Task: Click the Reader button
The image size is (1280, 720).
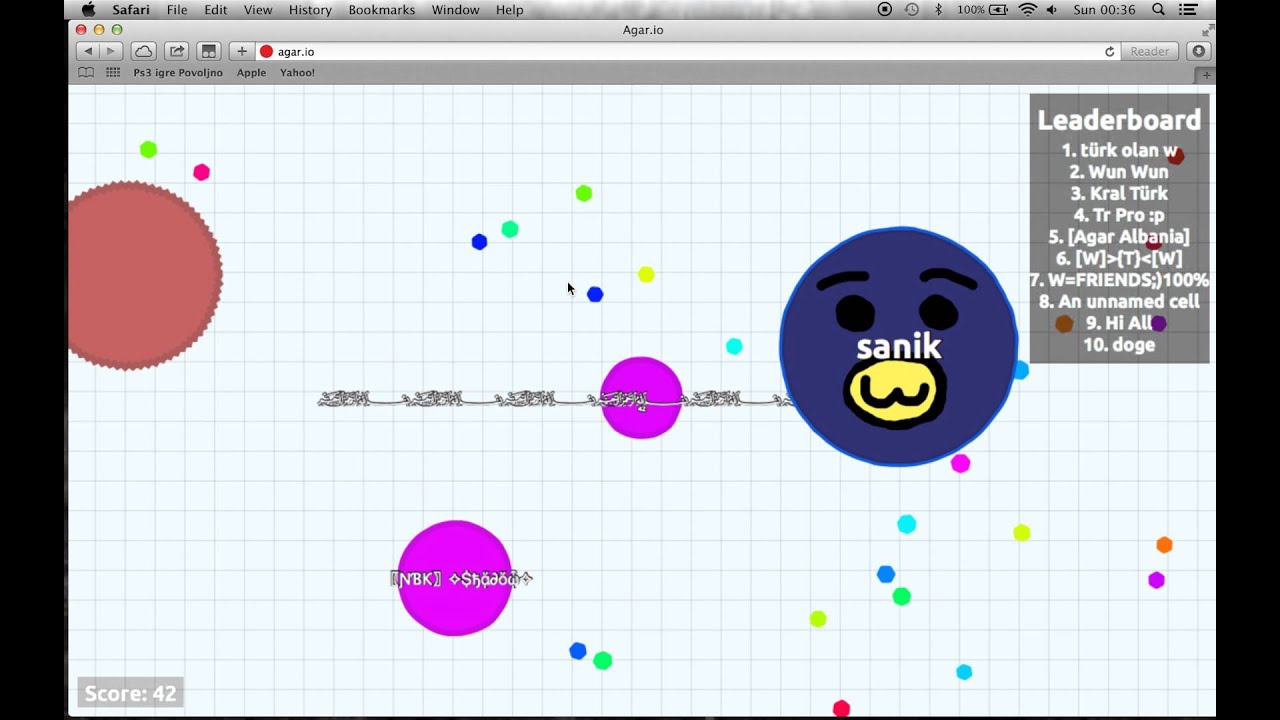Action: click(1149, 51)
